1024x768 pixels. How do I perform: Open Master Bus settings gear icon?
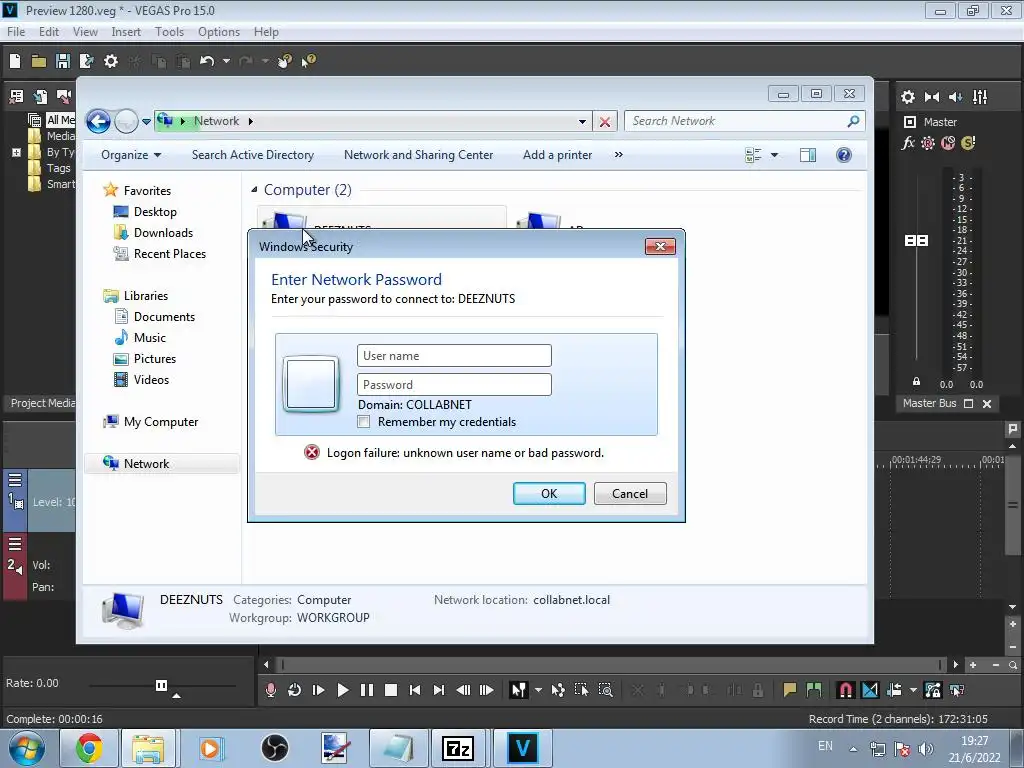point(908,97)
